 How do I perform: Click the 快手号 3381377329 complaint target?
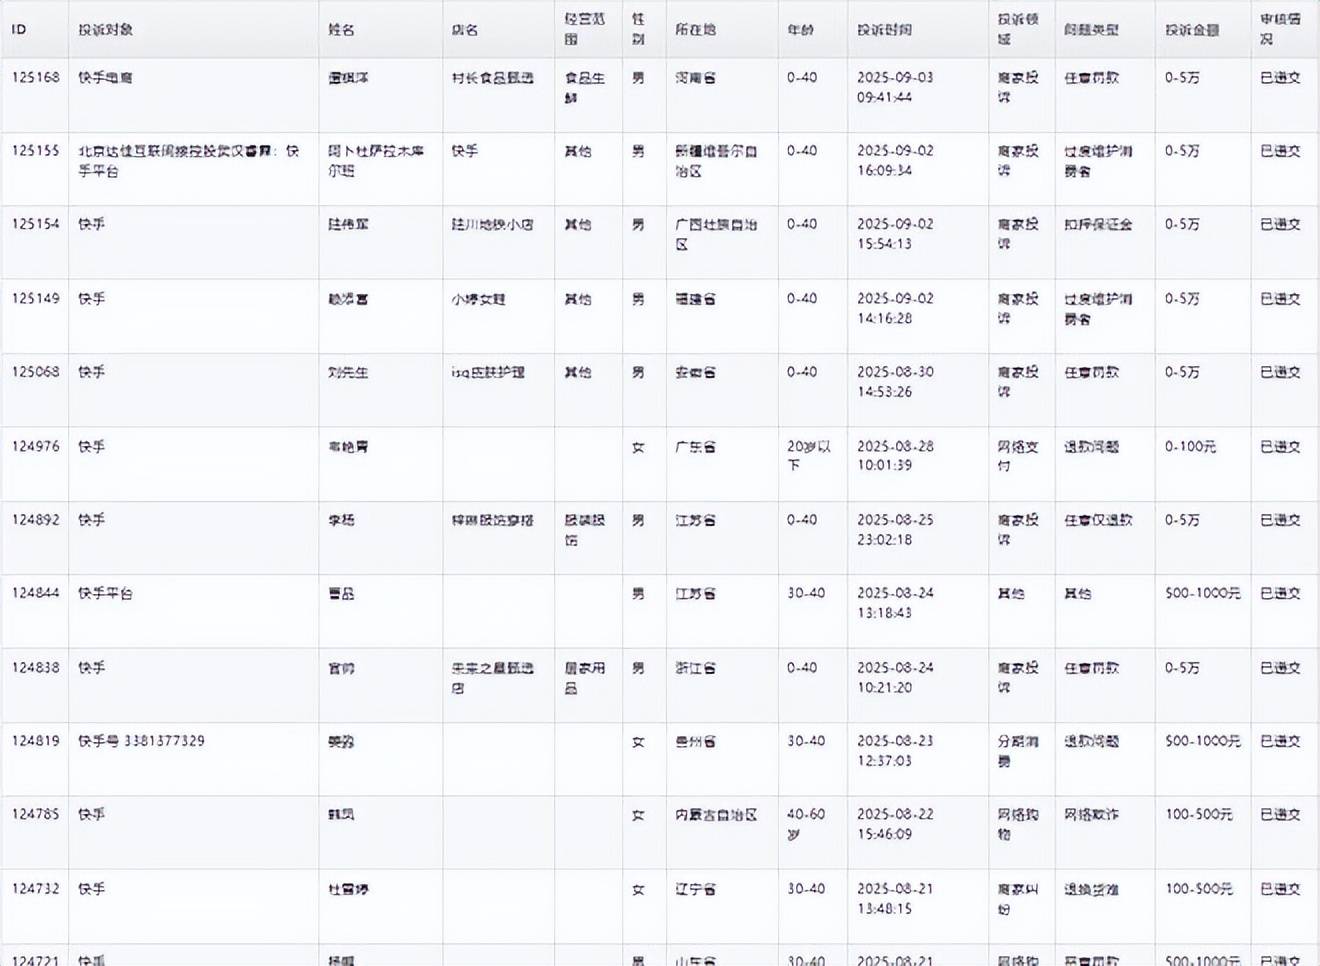point(141,741)
